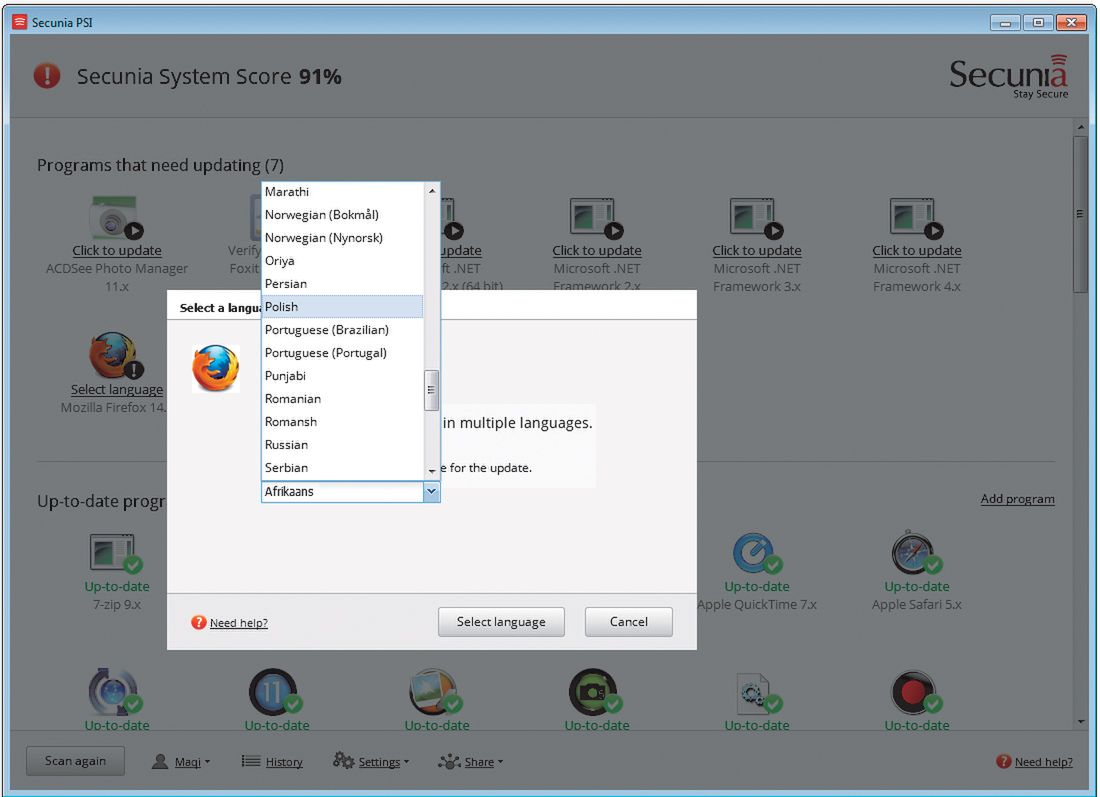Screen dimensions: 1100x797
Task: Click the Mozilla Firefox program icon in the list
Action: click(x=116, y=356)
